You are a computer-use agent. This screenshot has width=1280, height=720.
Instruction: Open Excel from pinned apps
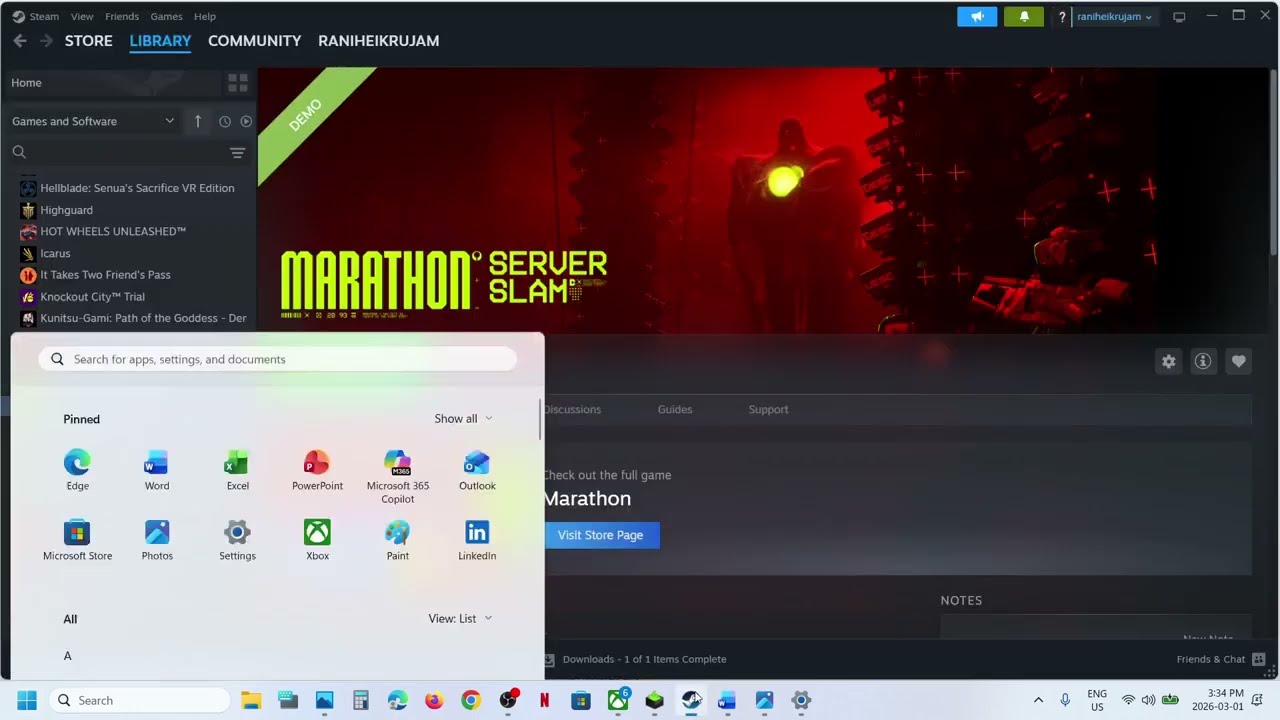click(x=237, y=471)
